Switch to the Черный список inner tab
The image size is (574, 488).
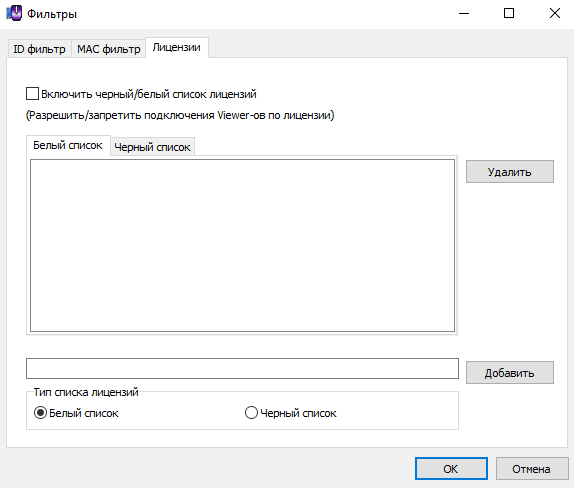[152, 147]
